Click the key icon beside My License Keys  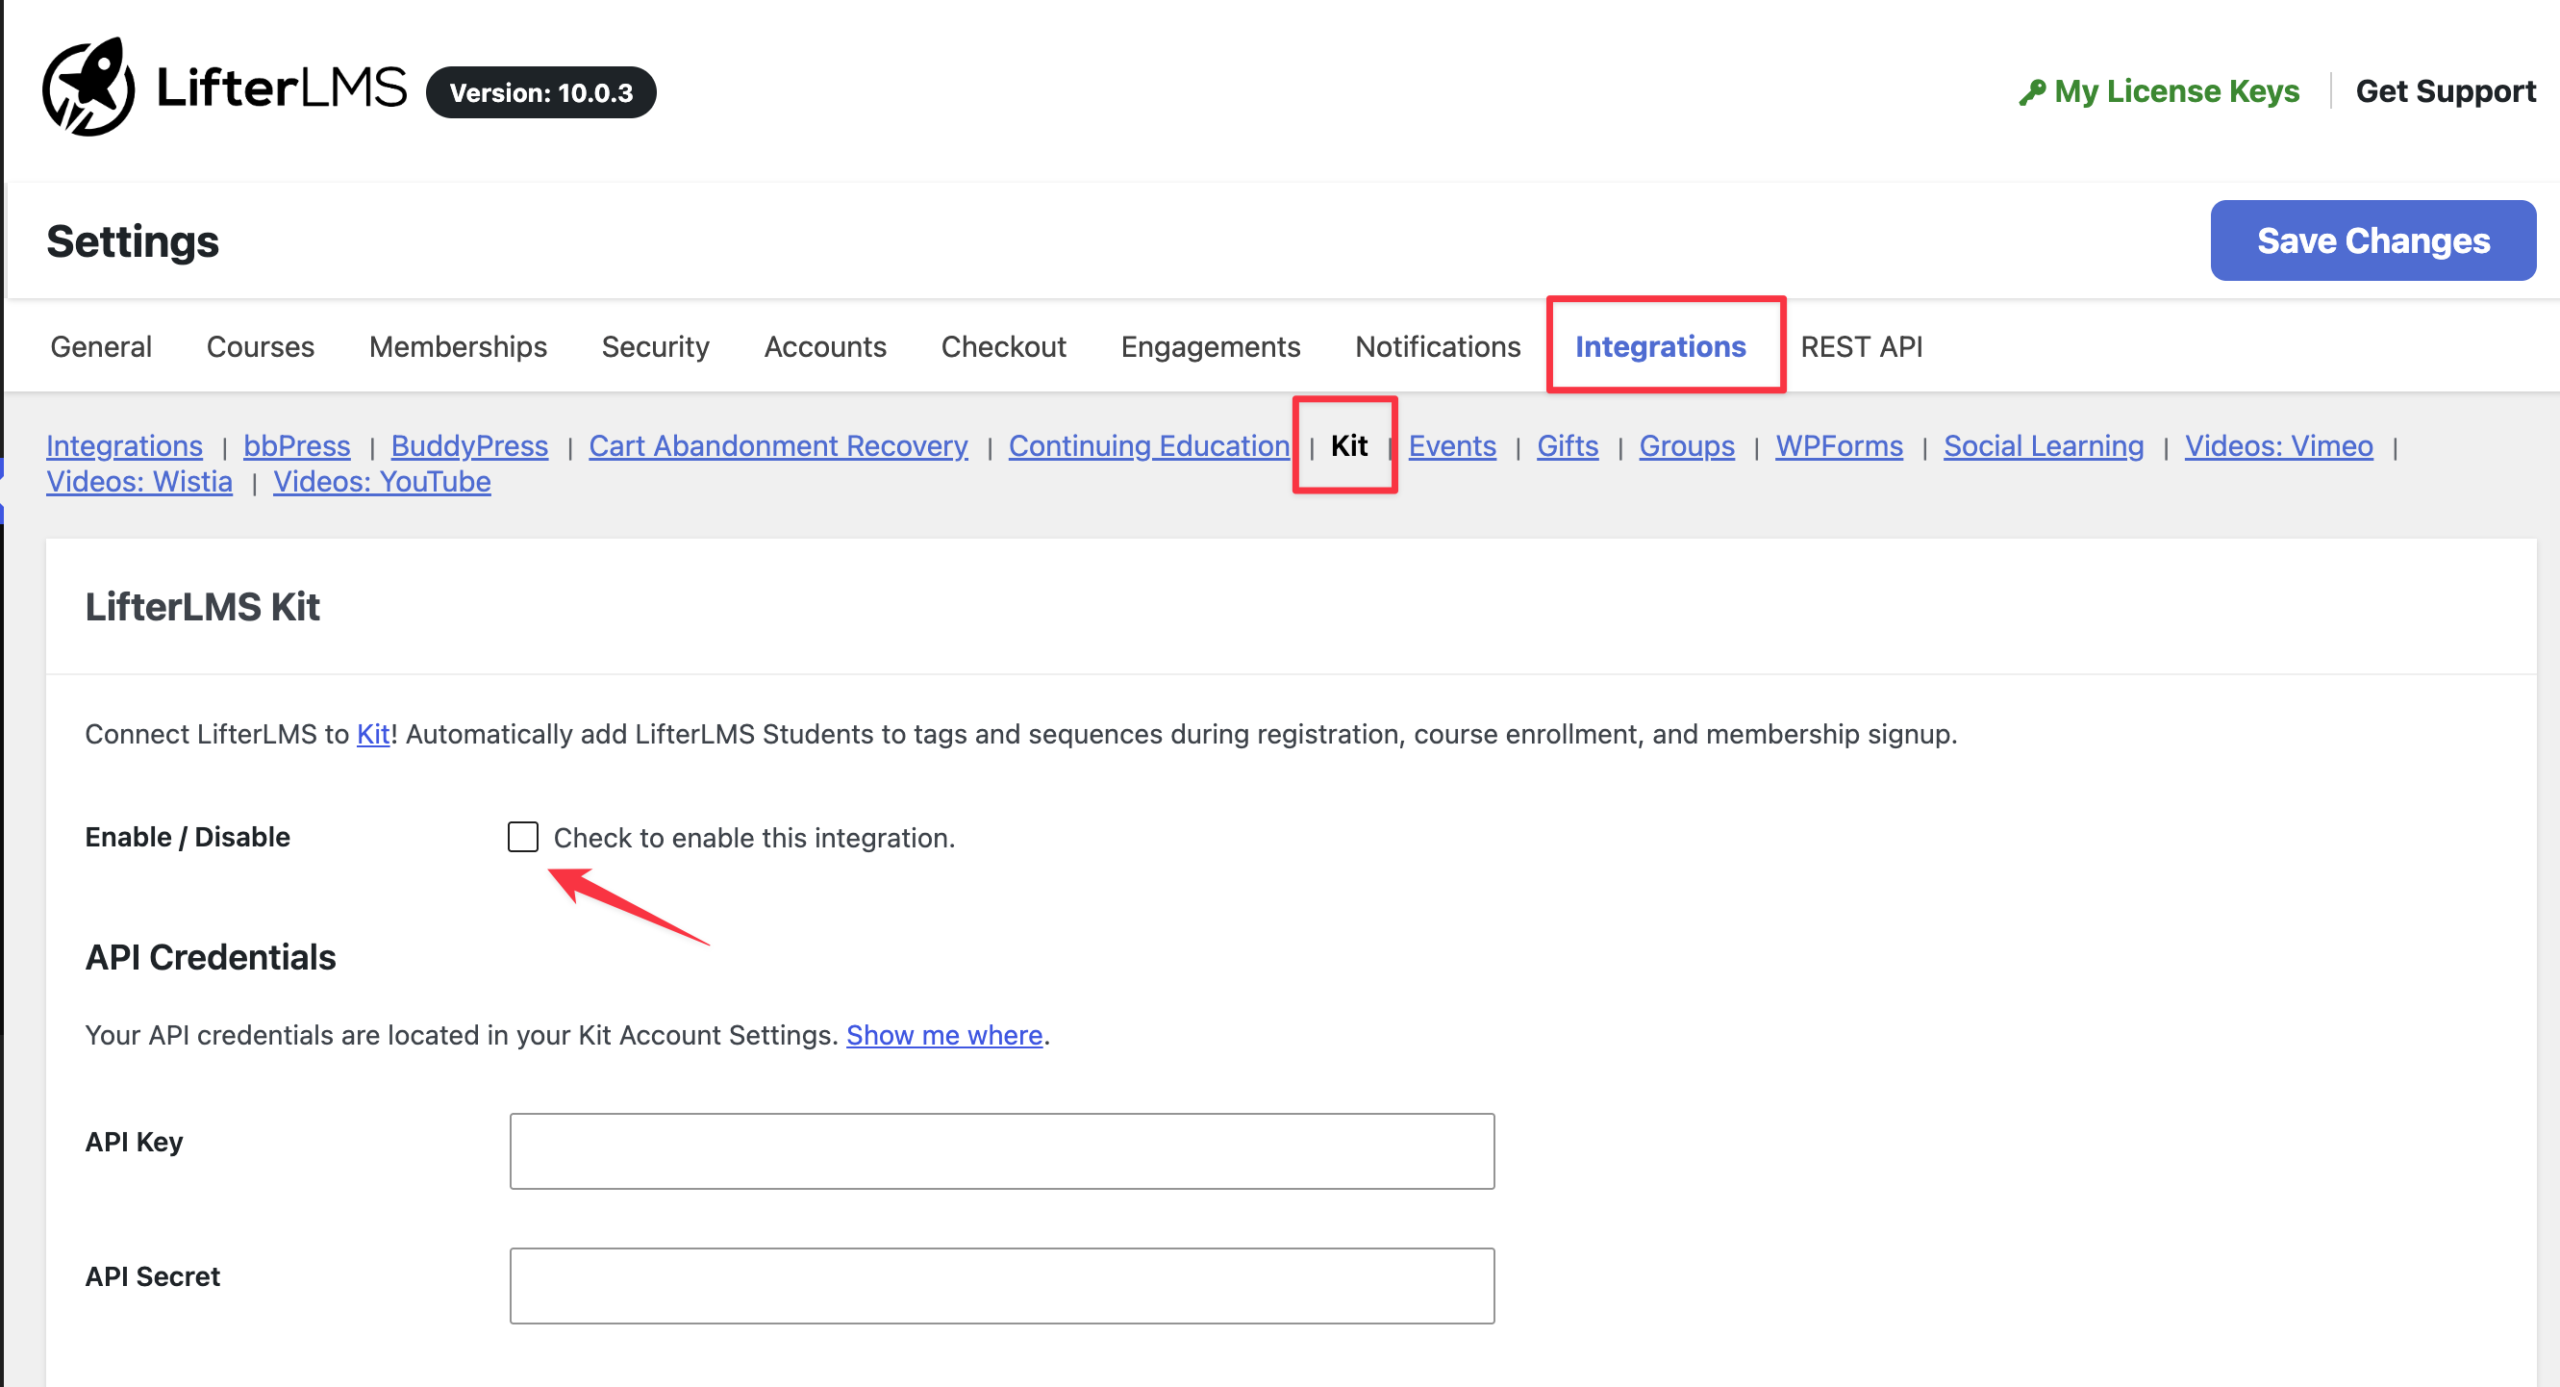(2031, 92)
